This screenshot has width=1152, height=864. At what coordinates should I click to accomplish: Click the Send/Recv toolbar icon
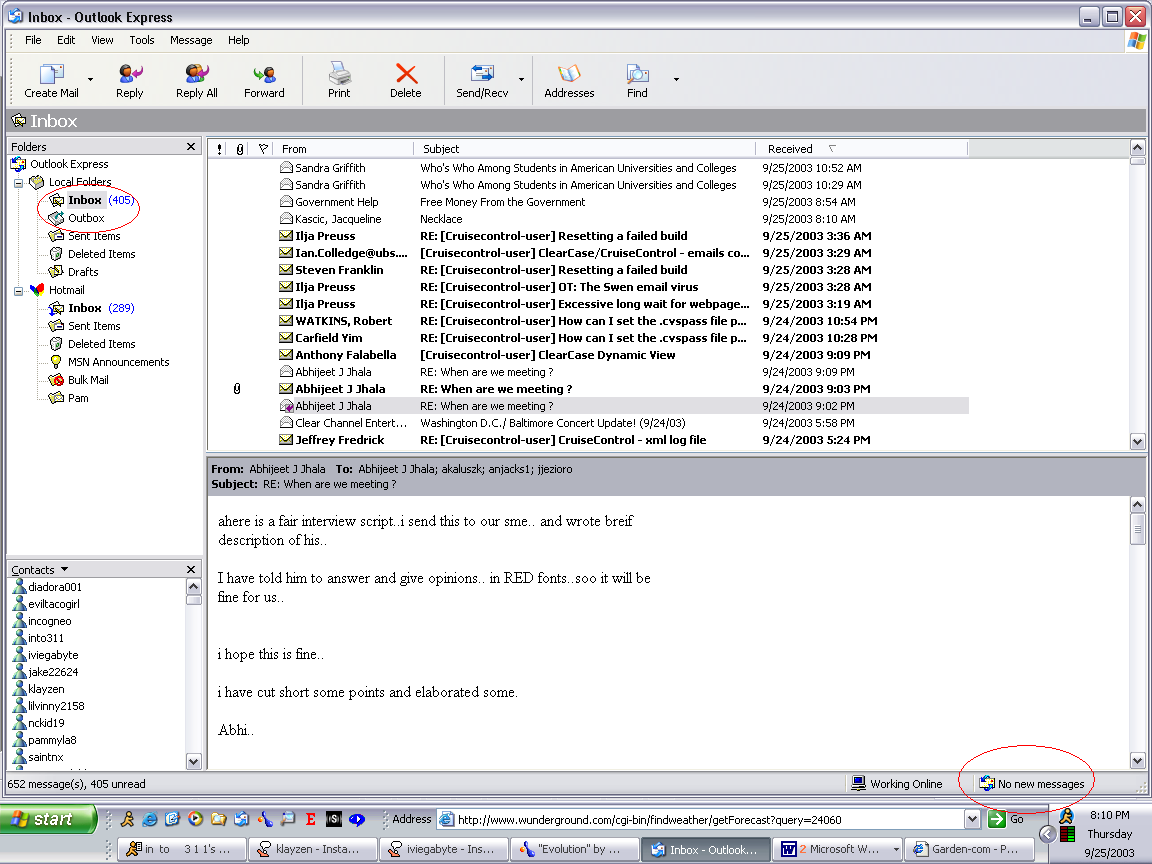(482, 80)
